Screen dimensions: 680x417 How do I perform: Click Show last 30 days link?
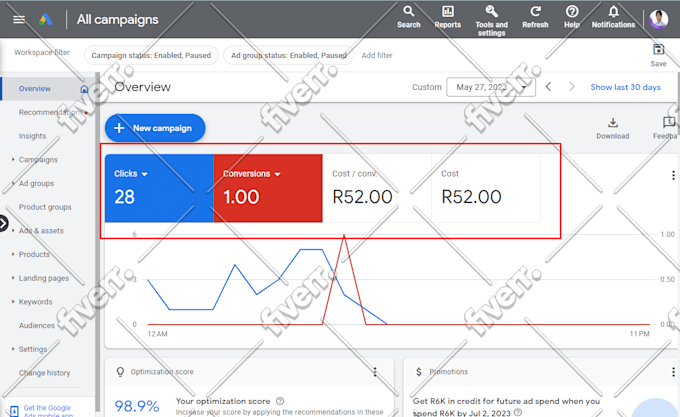[x=625, y=87]
